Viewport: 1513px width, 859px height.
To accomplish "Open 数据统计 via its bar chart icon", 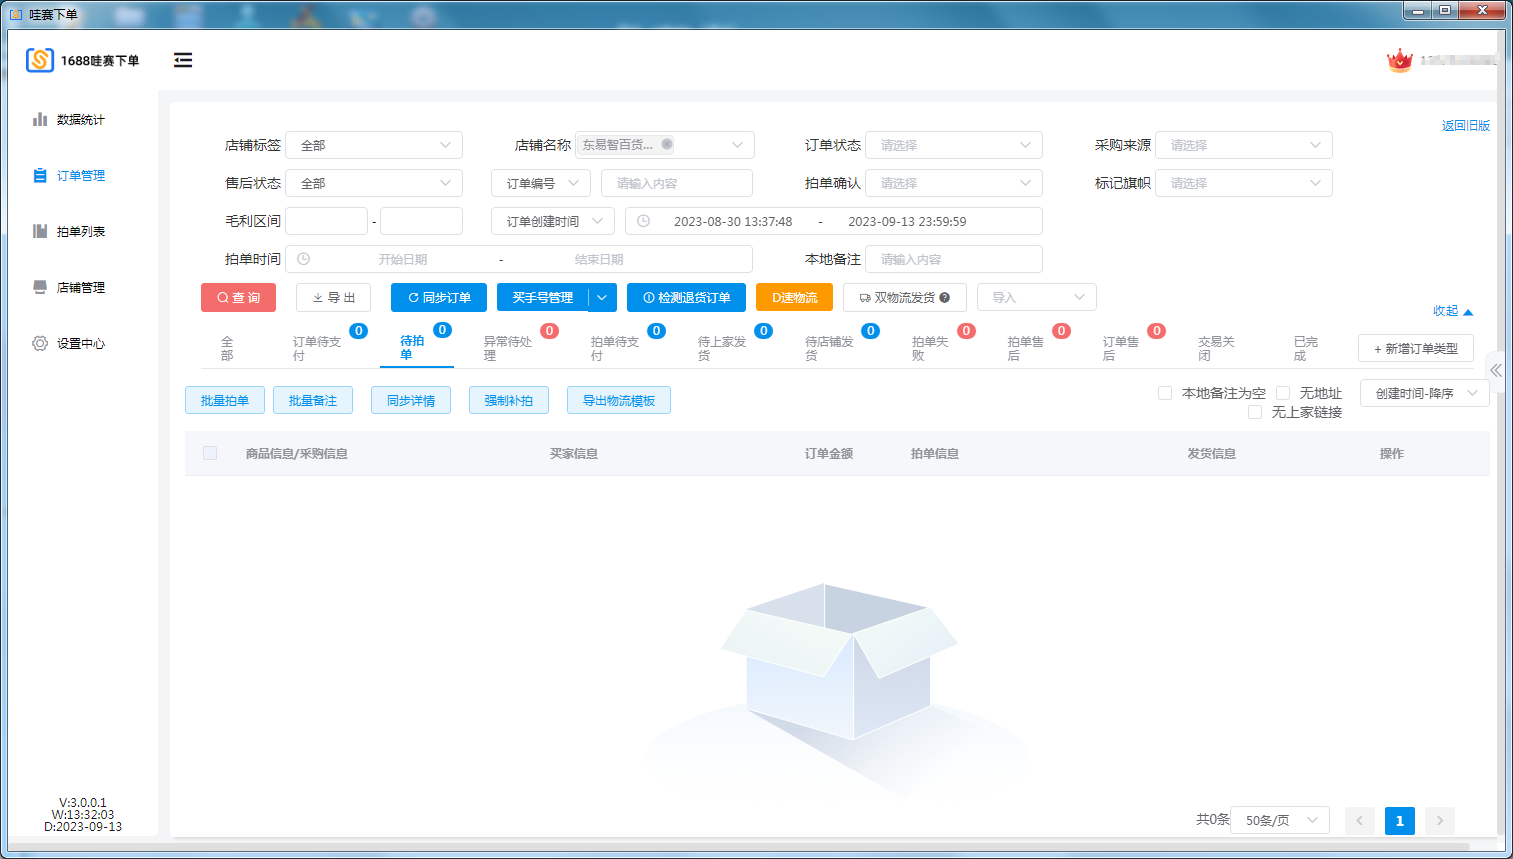I will coord(40,119).
